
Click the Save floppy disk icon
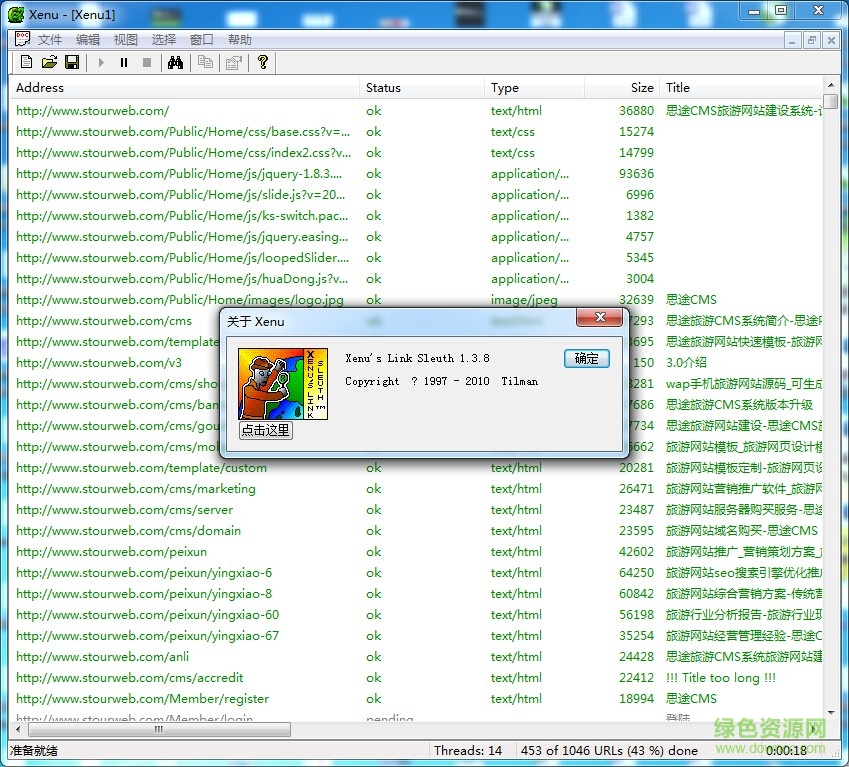click(72, 63)
